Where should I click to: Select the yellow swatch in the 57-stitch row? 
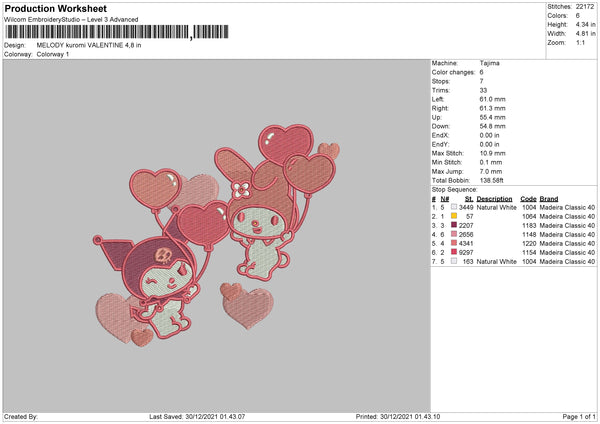[454, 216]
